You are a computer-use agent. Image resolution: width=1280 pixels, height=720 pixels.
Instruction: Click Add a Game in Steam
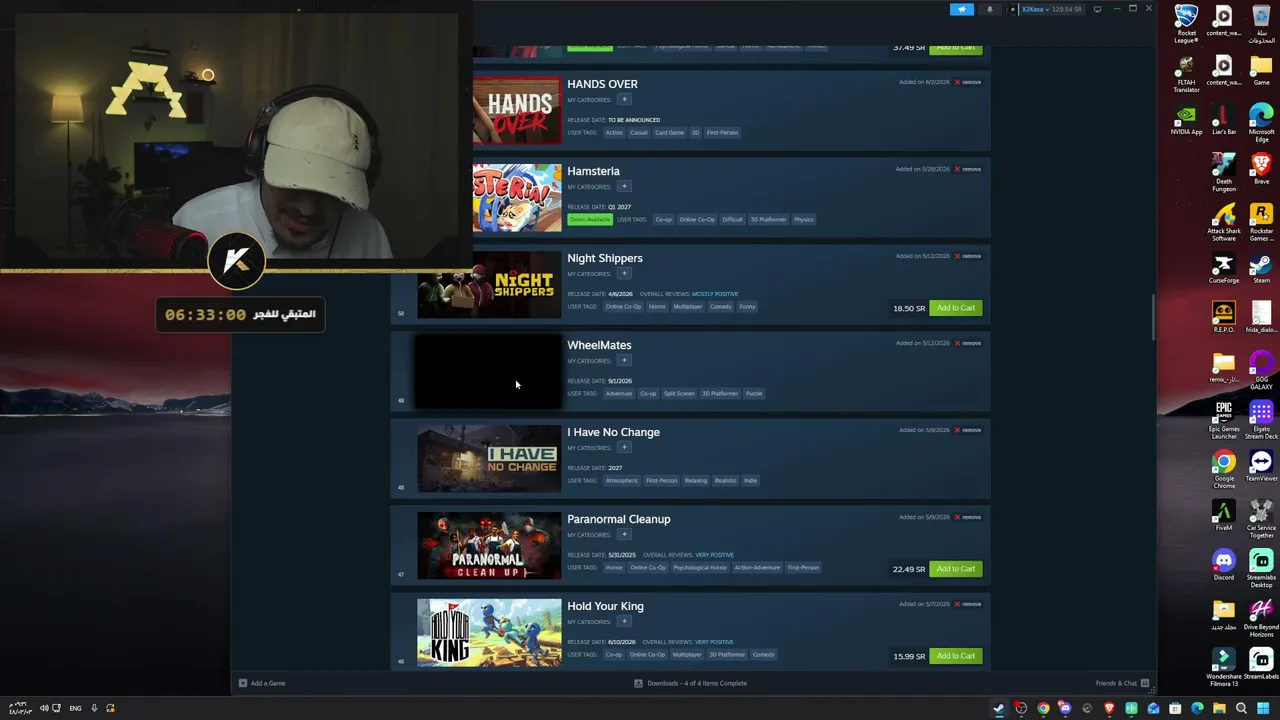pos(262,683)
